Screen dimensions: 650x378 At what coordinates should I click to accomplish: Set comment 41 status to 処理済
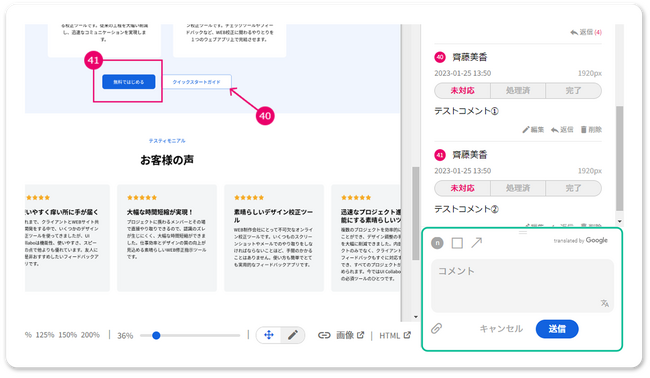518,188
